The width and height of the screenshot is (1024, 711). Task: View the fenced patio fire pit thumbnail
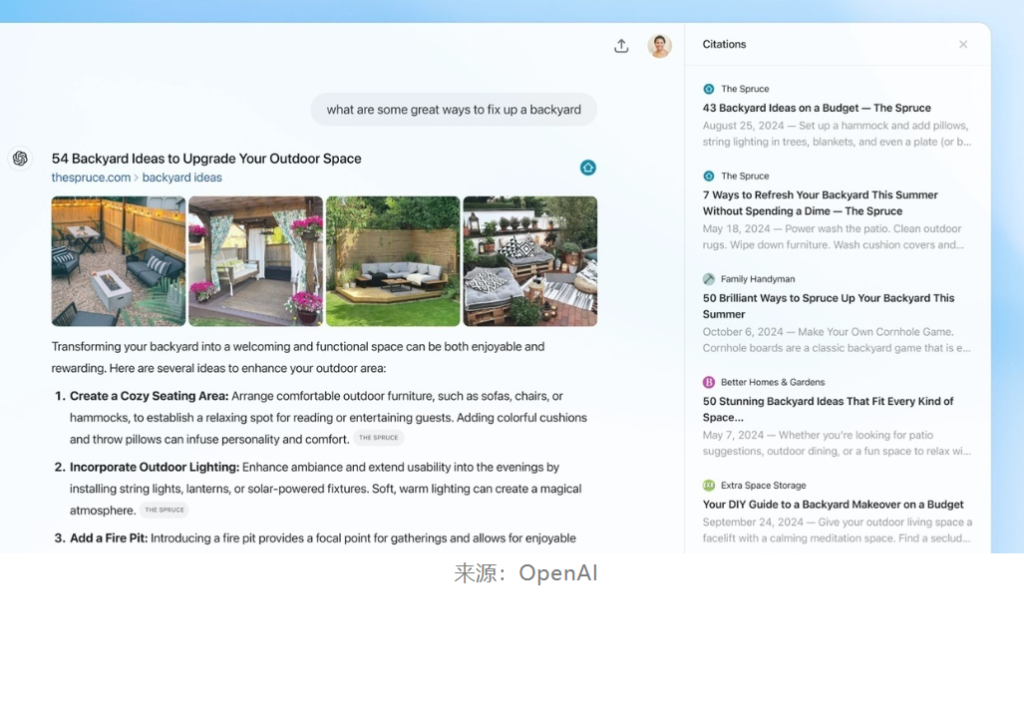click(x=118, y=261)
